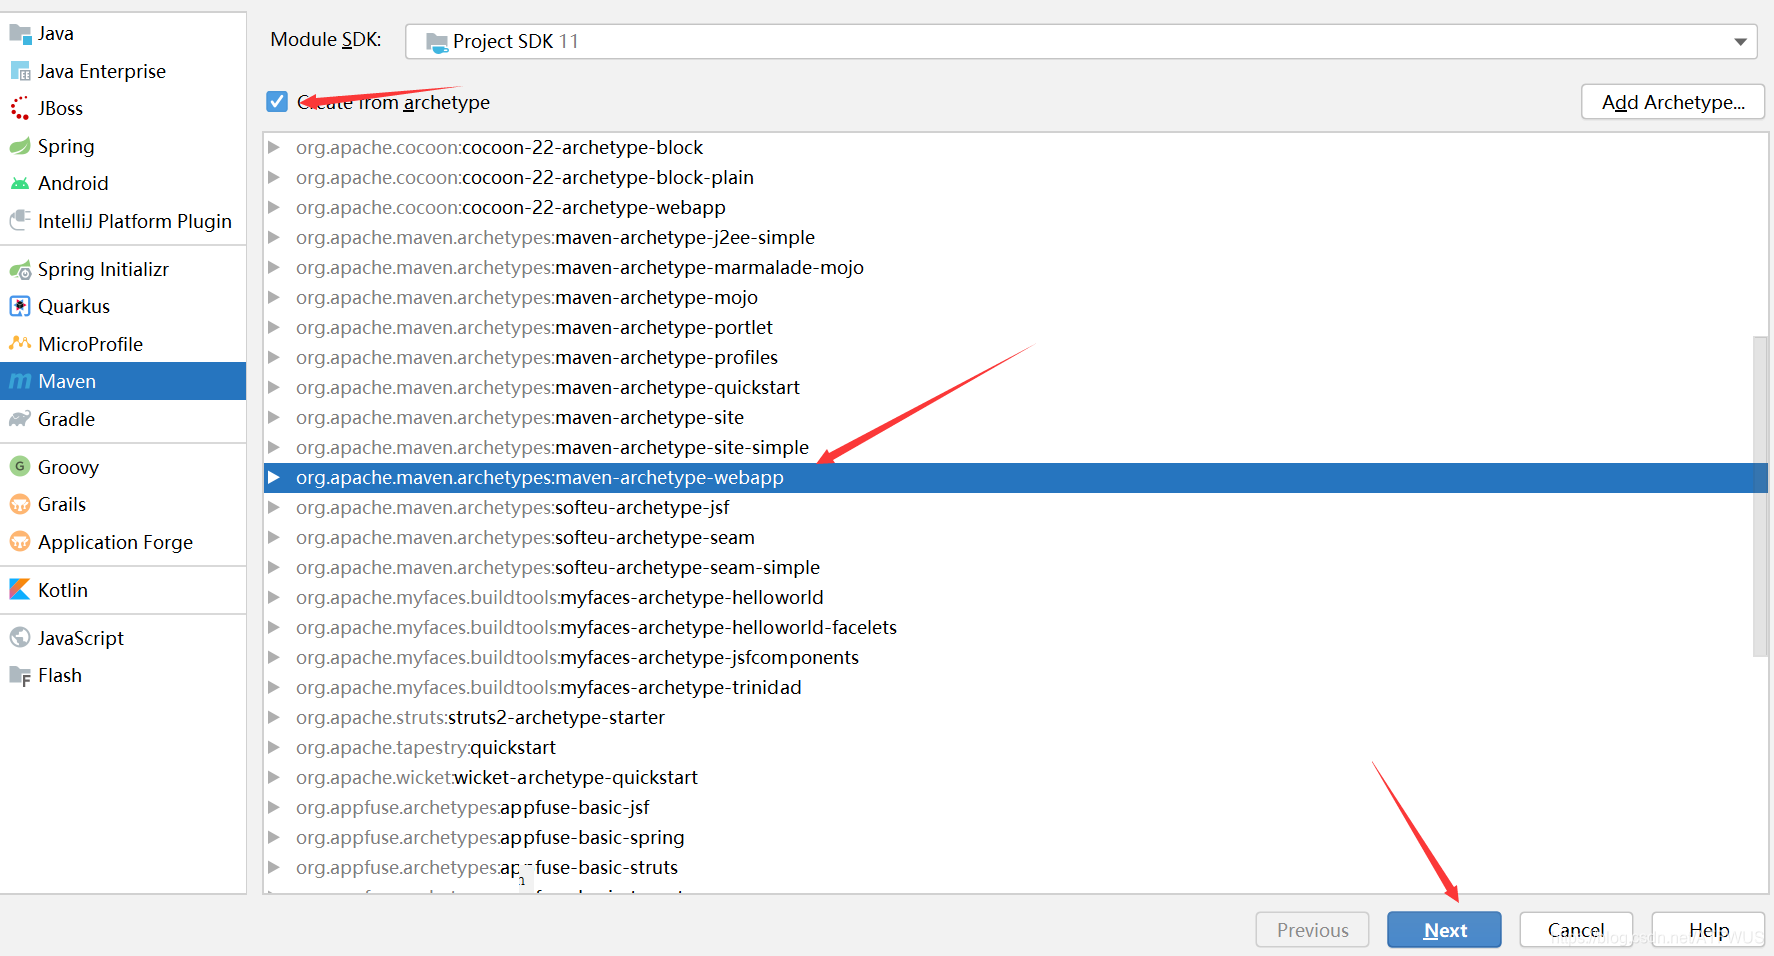
Task: Choose Grails in project type list
Action: (123, 504)
